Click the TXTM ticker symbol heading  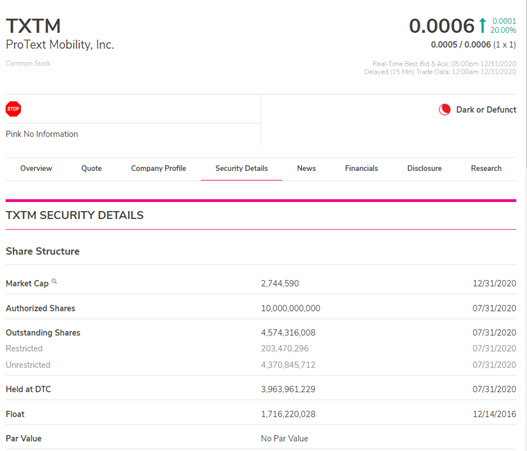click(x=33, y=26)
